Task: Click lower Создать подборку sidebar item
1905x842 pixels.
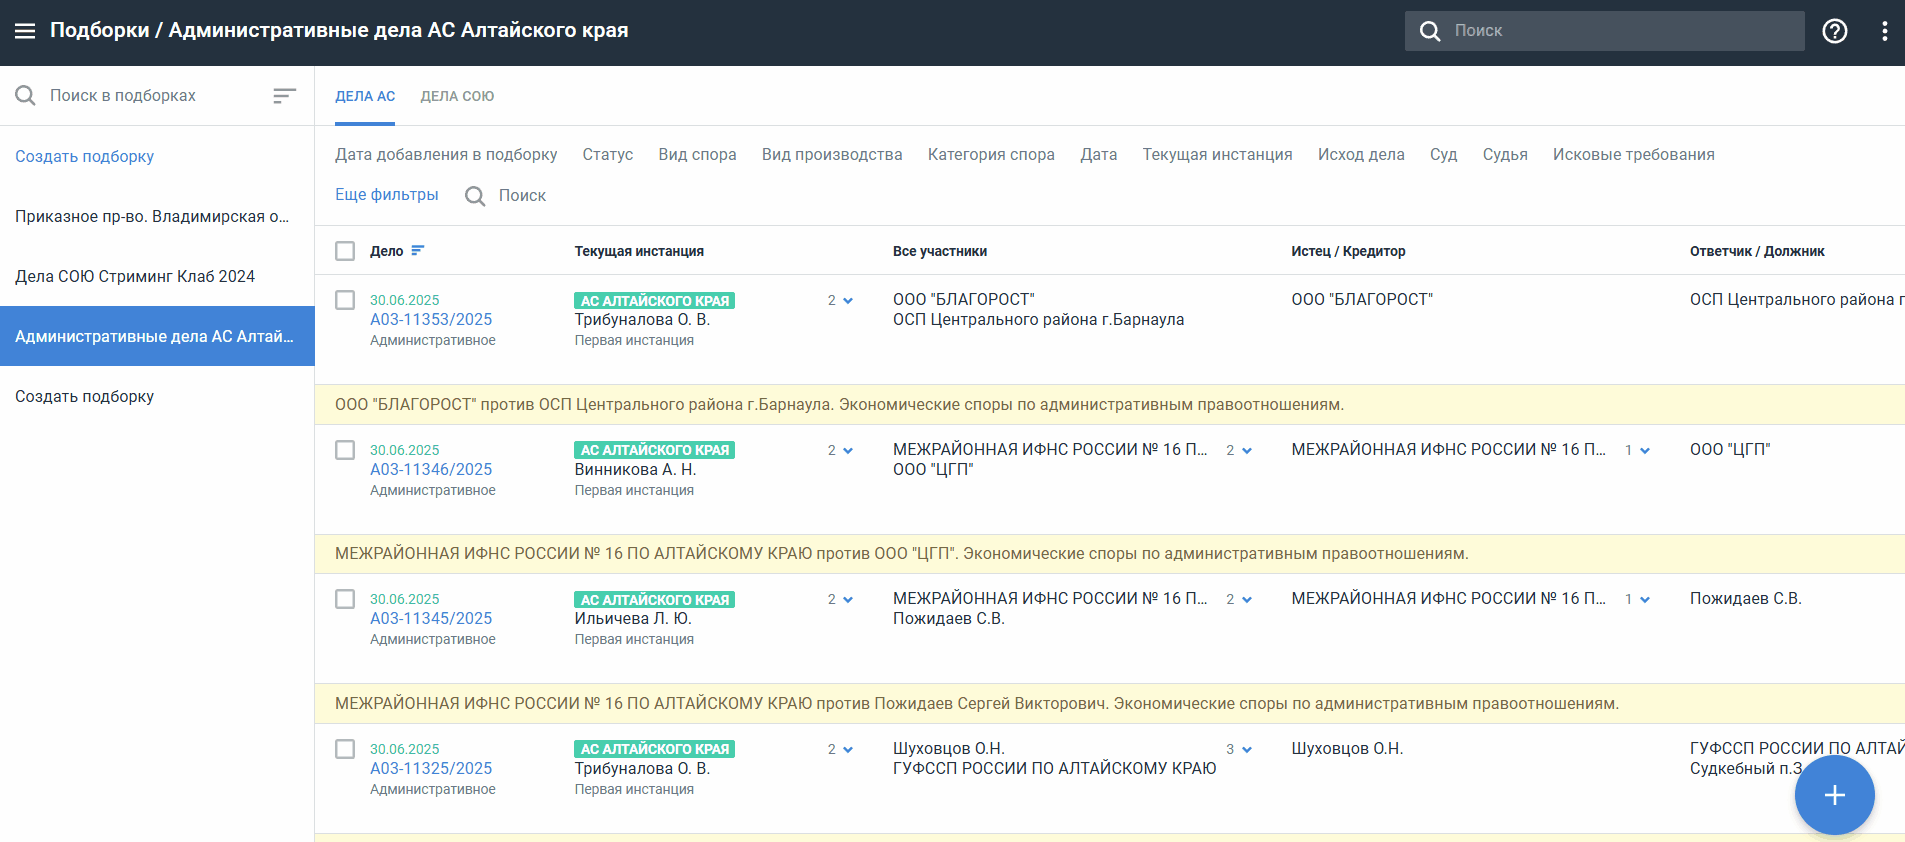Action: (x=157, y=396)
